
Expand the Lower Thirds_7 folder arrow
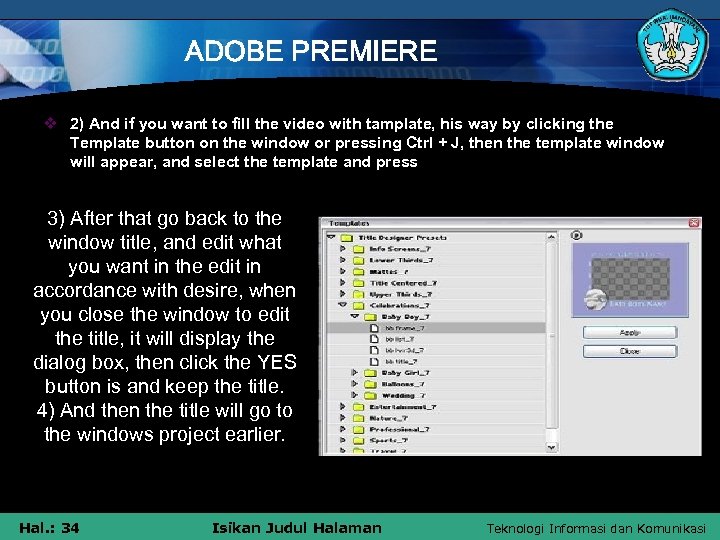343,260
